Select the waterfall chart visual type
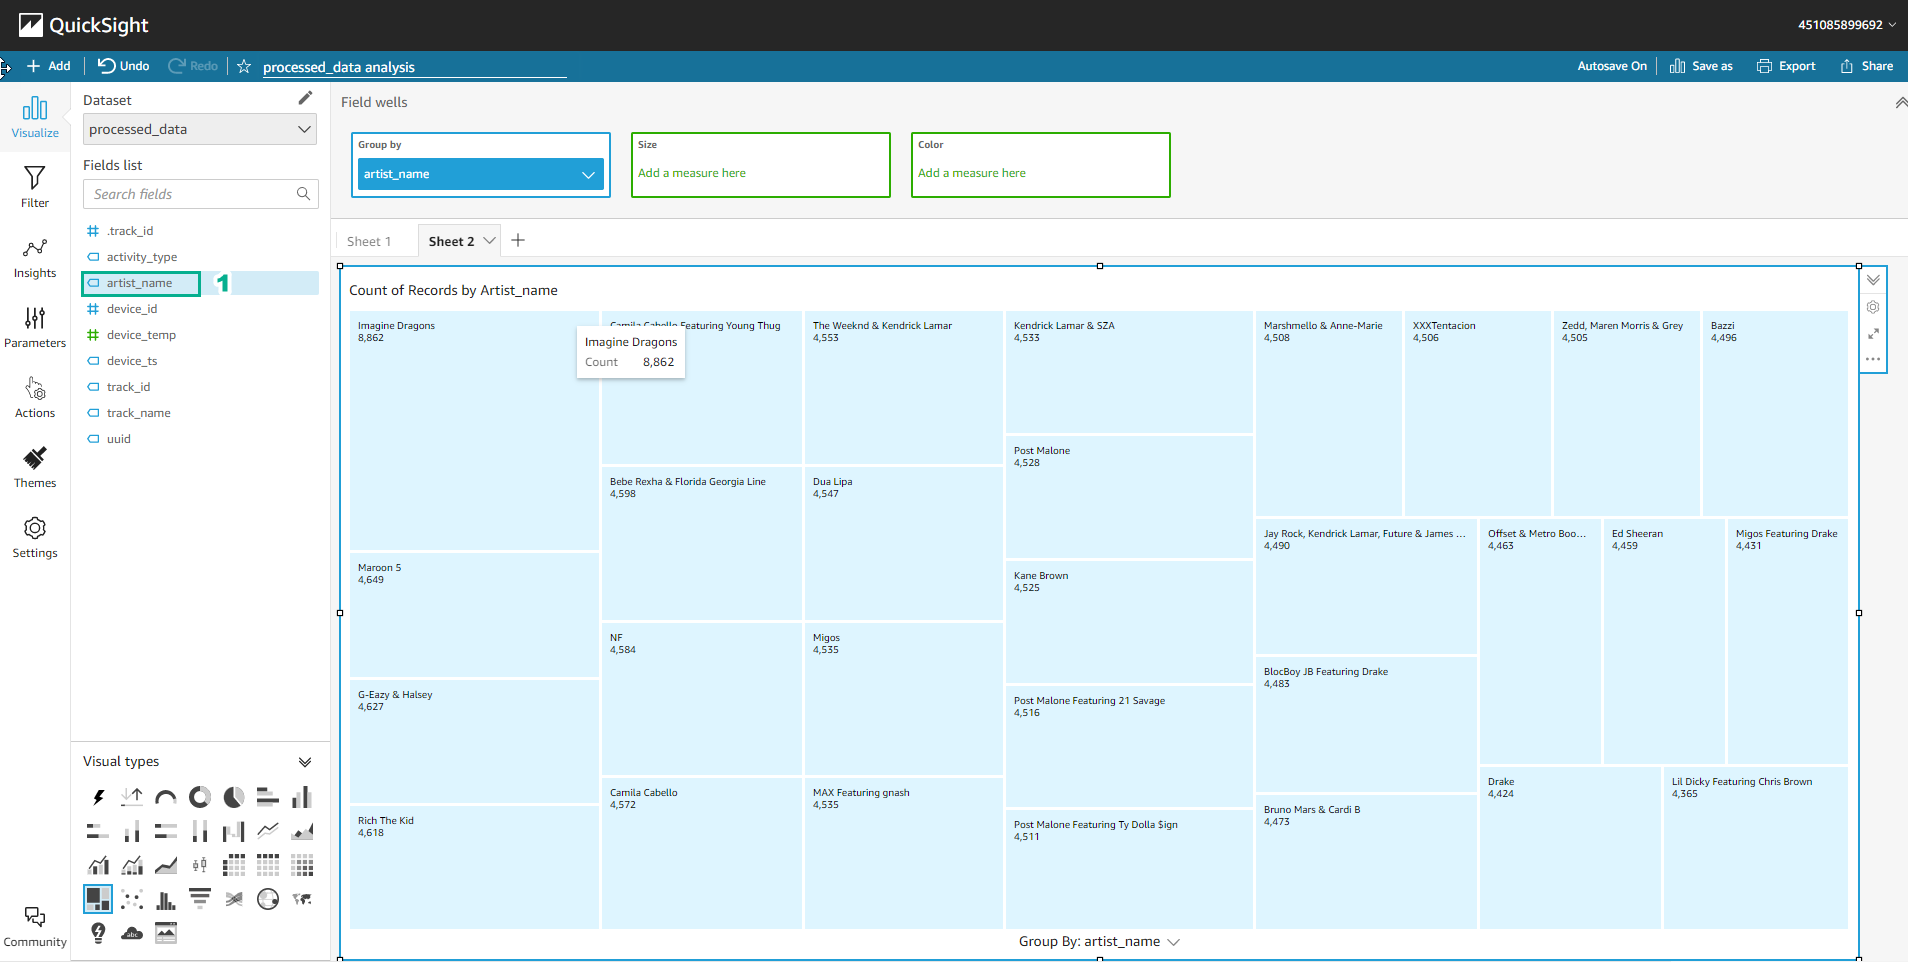 [x=234, y=831]
